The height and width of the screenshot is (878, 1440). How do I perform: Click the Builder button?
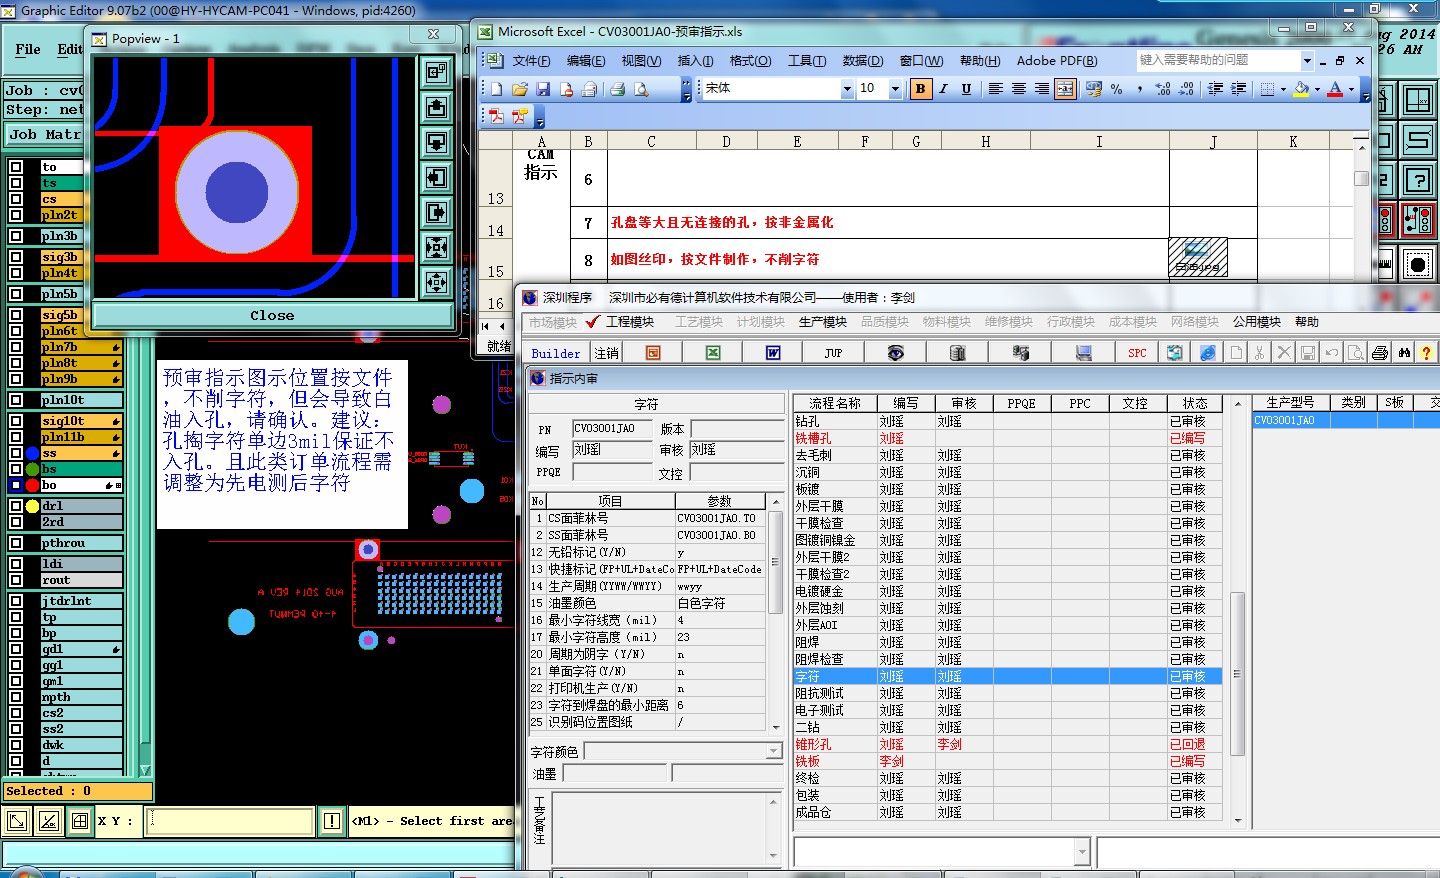click(x=556, y=353)
